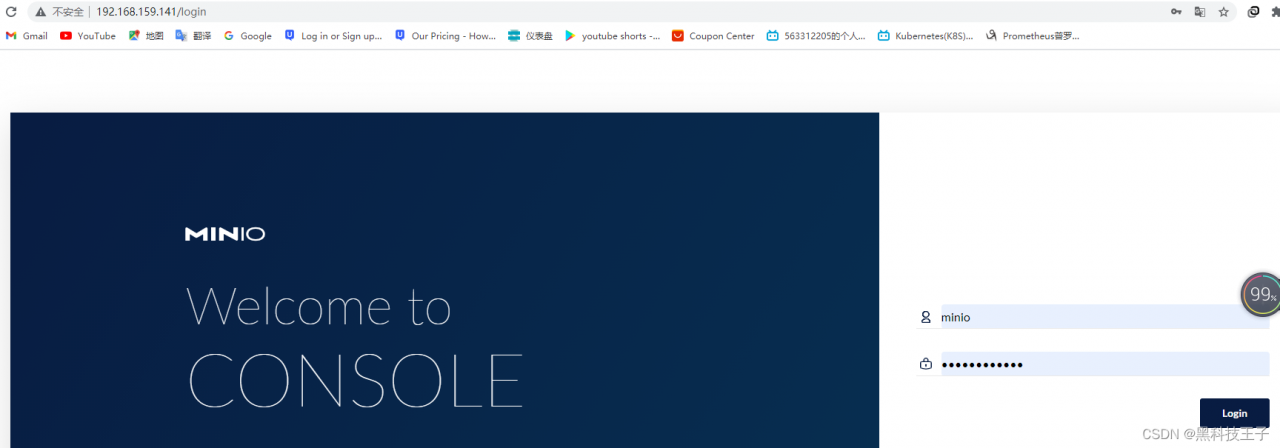Click the translate page icon in address bar
This screenshot has width=1280, height=448.
pyautogui.click(x=1200, y=12)
